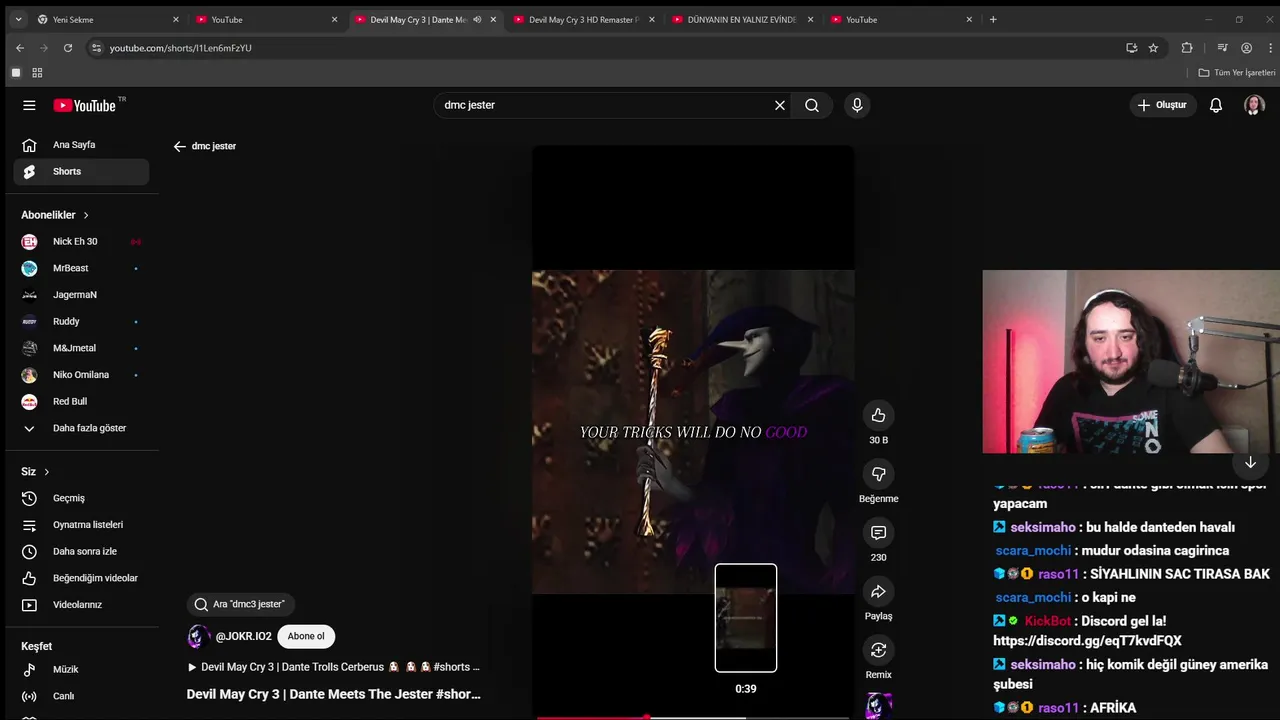Open the notifications bell
This screenshot has height=720, width=1280.
[x=1216, y=105]
